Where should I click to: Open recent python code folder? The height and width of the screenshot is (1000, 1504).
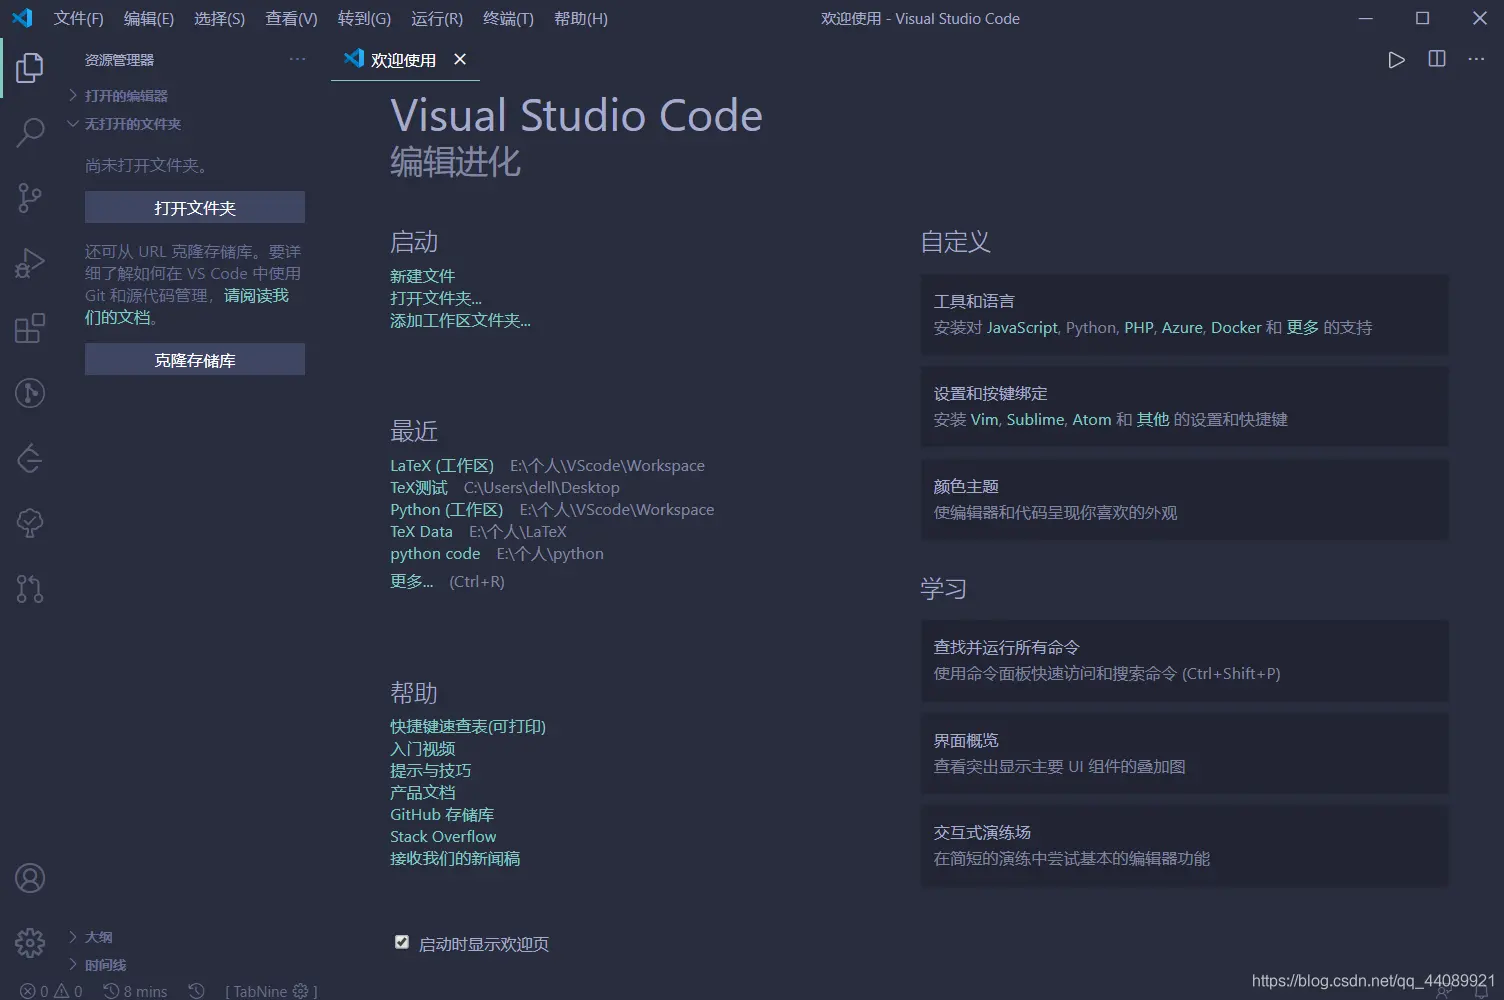435,553
